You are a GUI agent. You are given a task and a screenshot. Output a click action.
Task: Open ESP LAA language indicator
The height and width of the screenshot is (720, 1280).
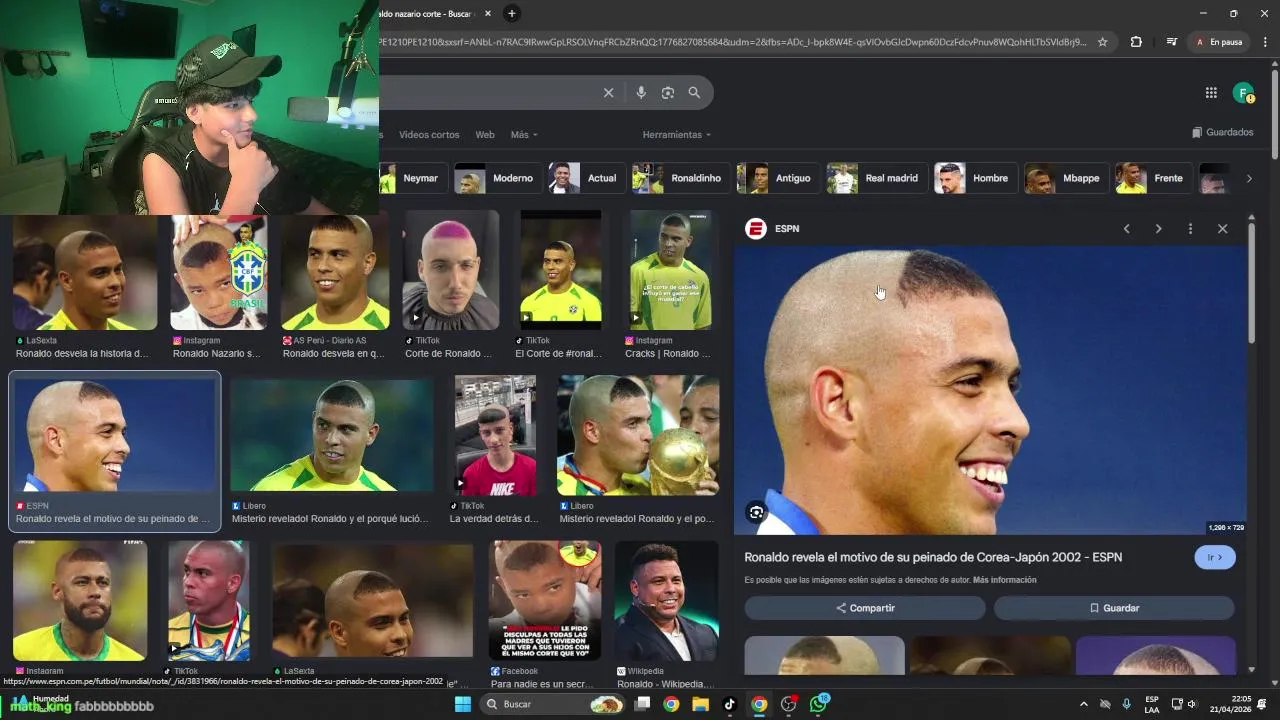click(1152, 704)
